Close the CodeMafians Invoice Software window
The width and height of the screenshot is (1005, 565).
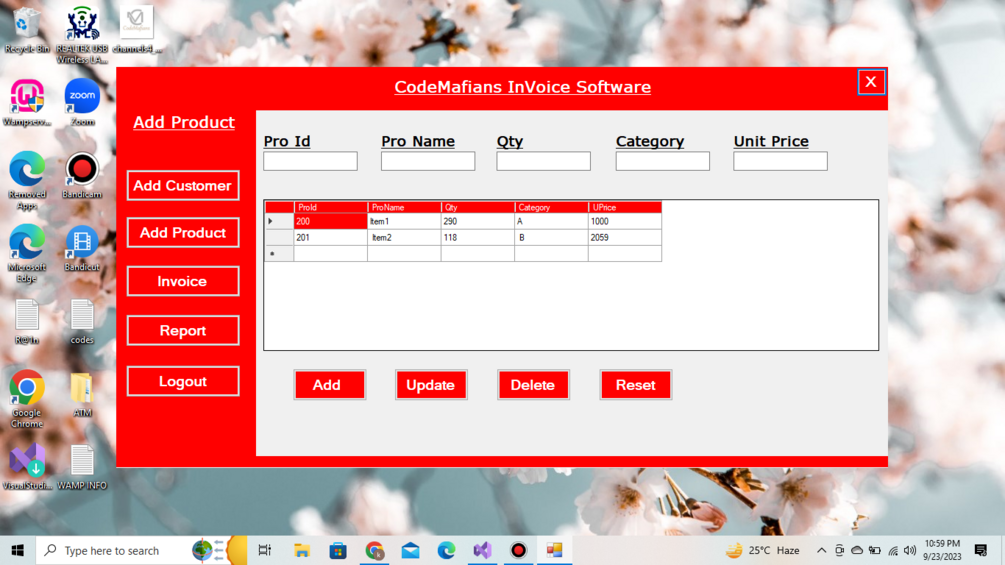tap(871, 82)
